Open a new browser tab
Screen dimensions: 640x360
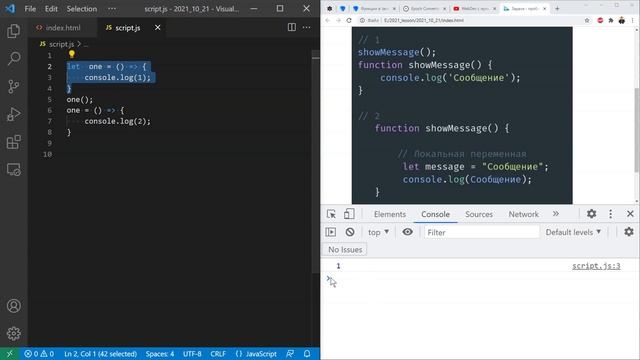[557, 8]
